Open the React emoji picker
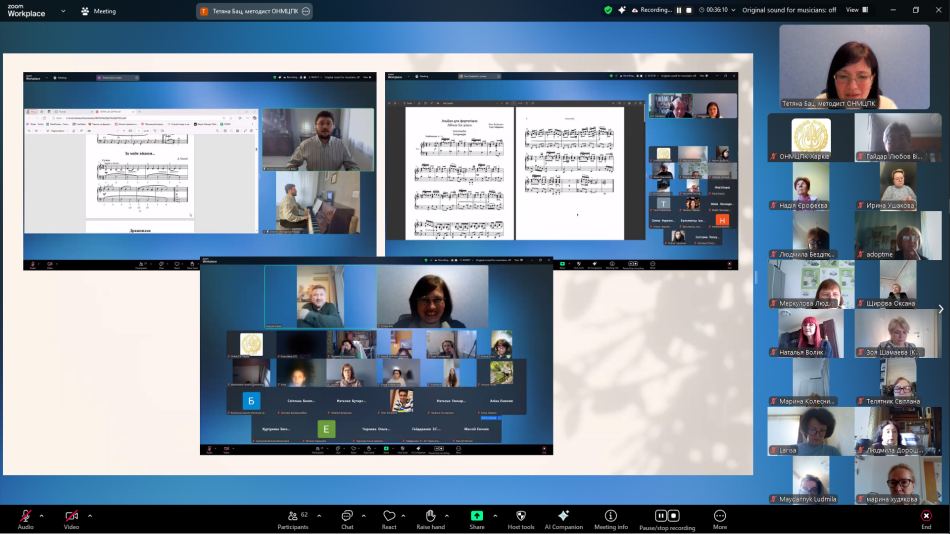 point(389,519)
